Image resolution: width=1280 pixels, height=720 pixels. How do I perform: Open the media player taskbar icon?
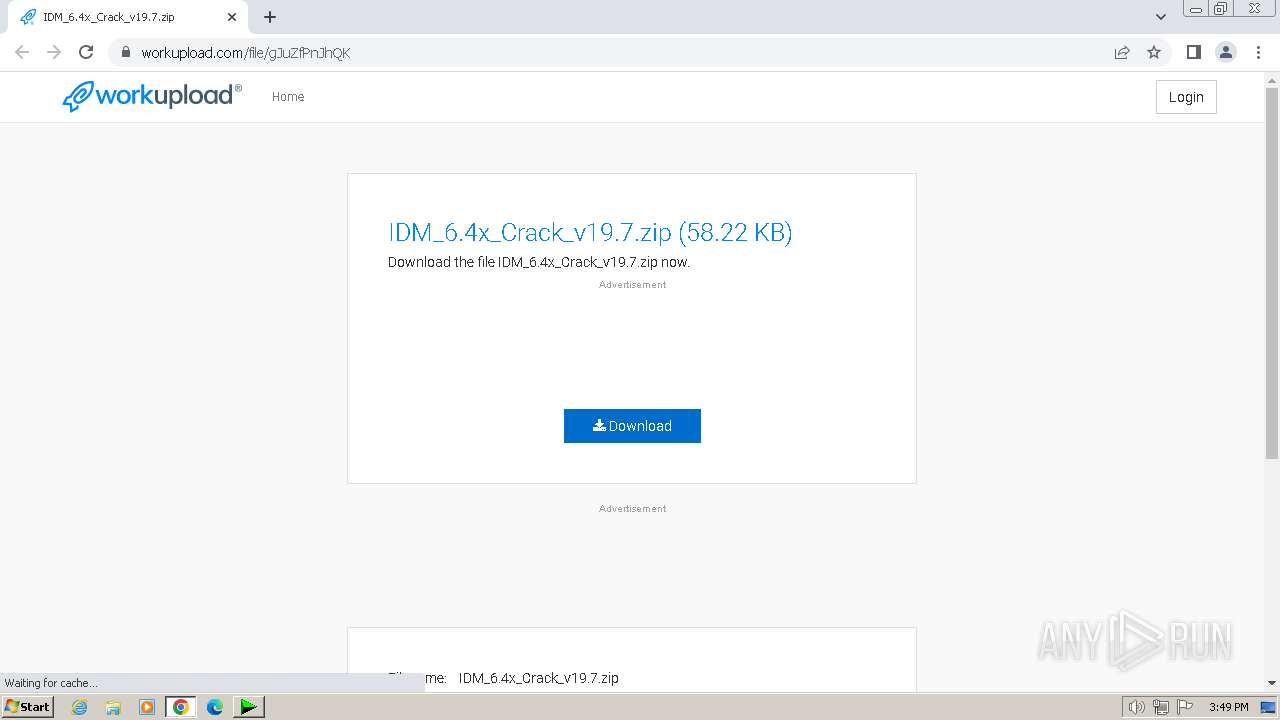click(x=147, y=707)
